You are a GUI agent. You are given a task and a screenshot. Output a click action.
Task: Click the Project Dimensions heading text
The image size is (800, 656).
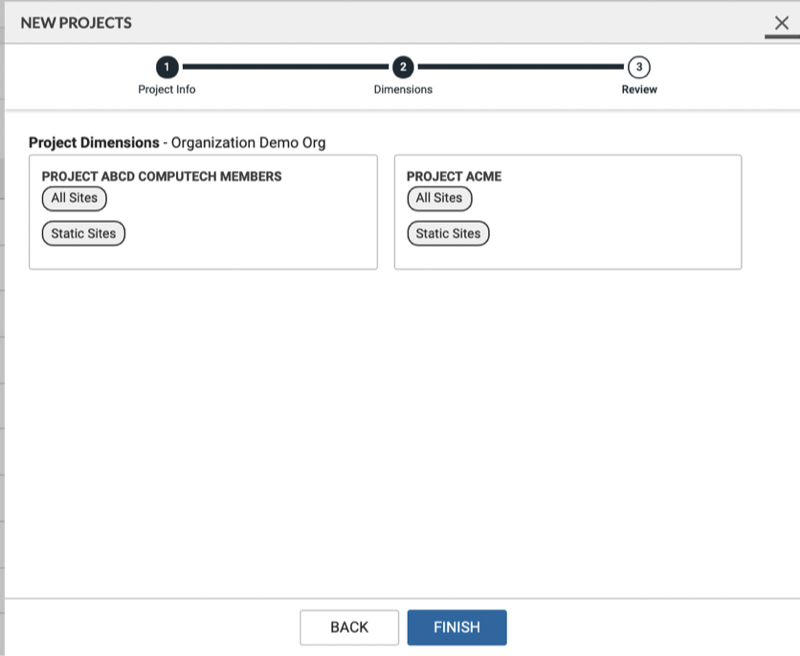tap(94, 143)
